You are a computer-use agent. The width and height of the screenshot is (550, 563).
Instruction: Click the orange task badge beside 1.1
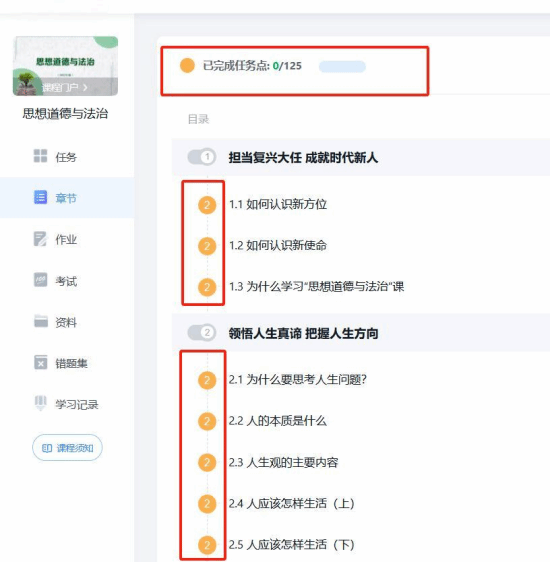(x=207, y=205)
